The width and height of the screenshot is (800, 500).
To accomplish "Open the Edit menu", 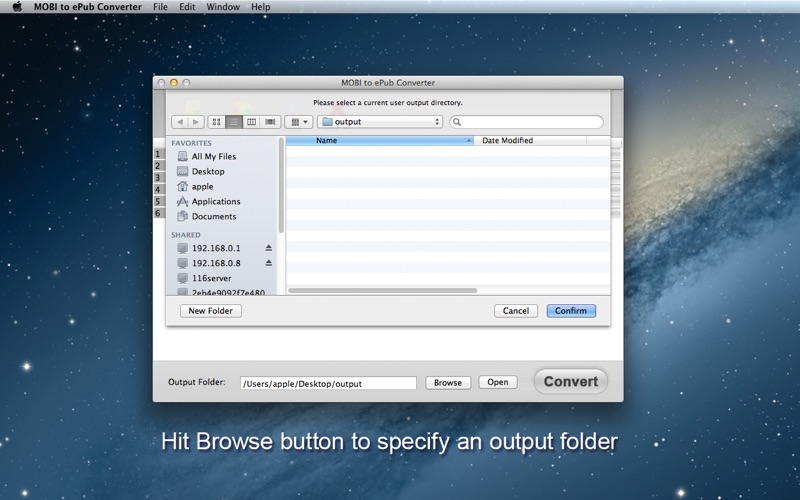I will (x=187, y=7).
